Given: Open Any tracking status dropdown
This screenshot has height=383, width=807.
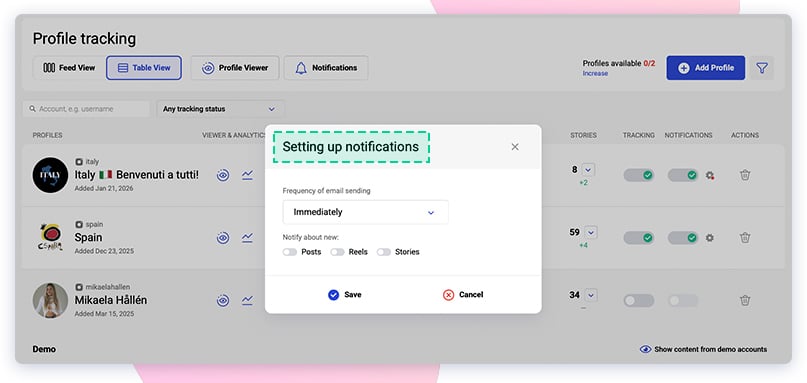Looking at the screenshot, I should [x=220, y=109].
